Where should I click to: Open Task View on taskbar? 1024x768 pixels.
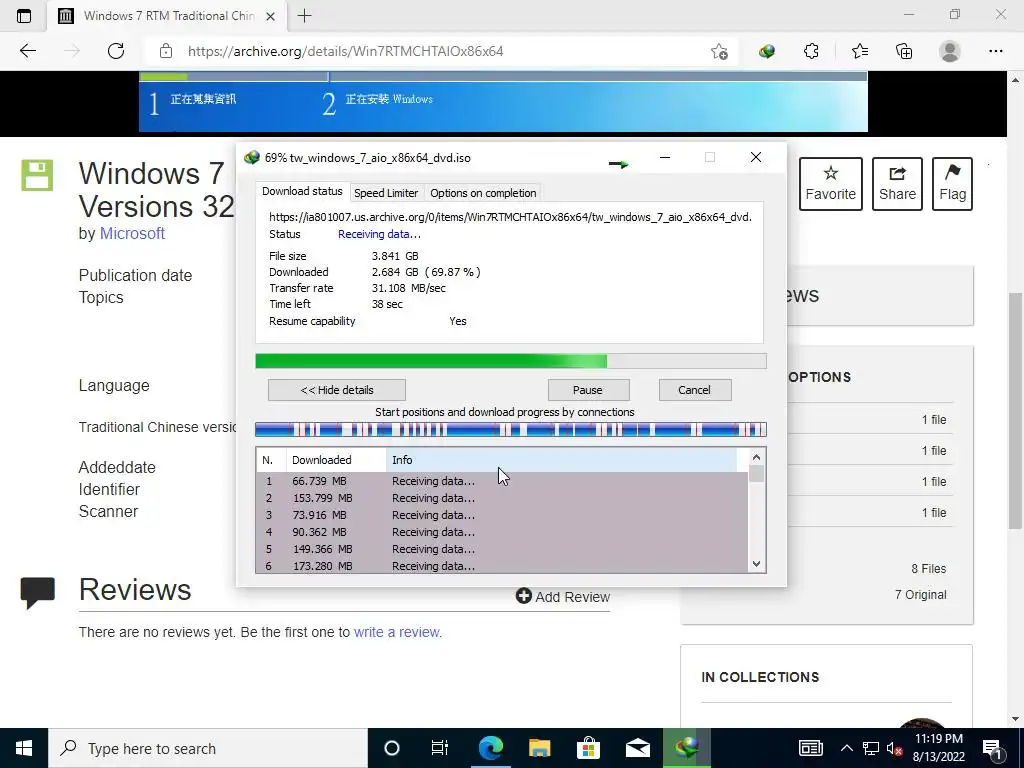[440, 748]
